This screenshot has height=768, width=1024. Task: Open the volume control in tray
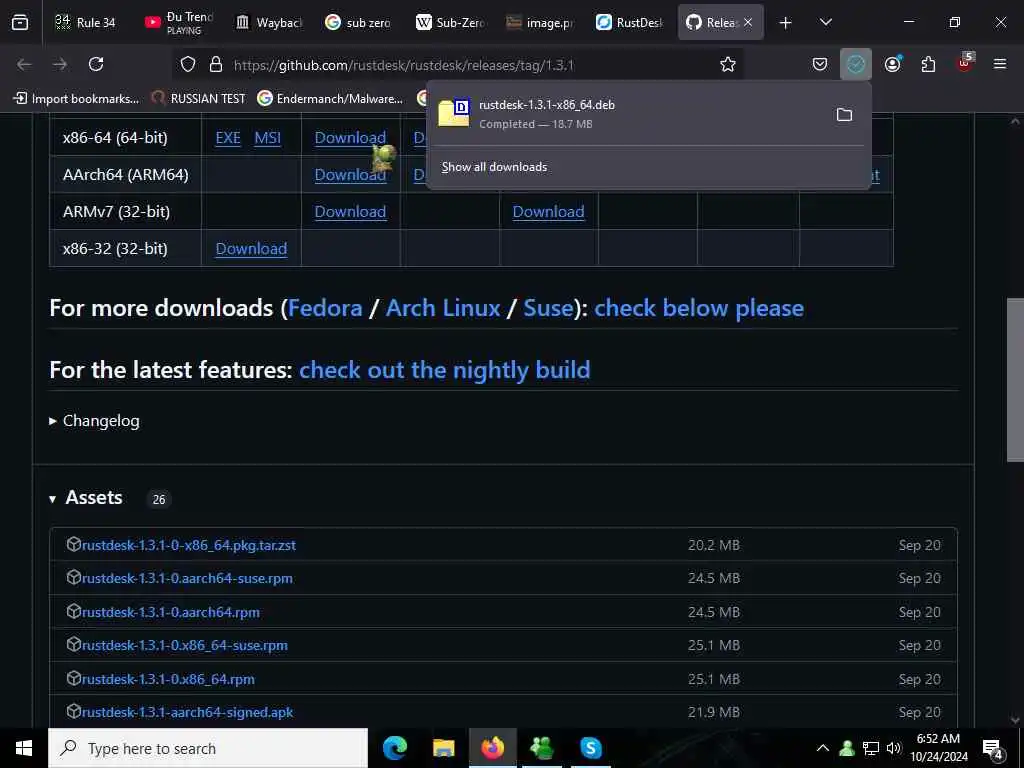pyautogui.click(x=894, y=748)
